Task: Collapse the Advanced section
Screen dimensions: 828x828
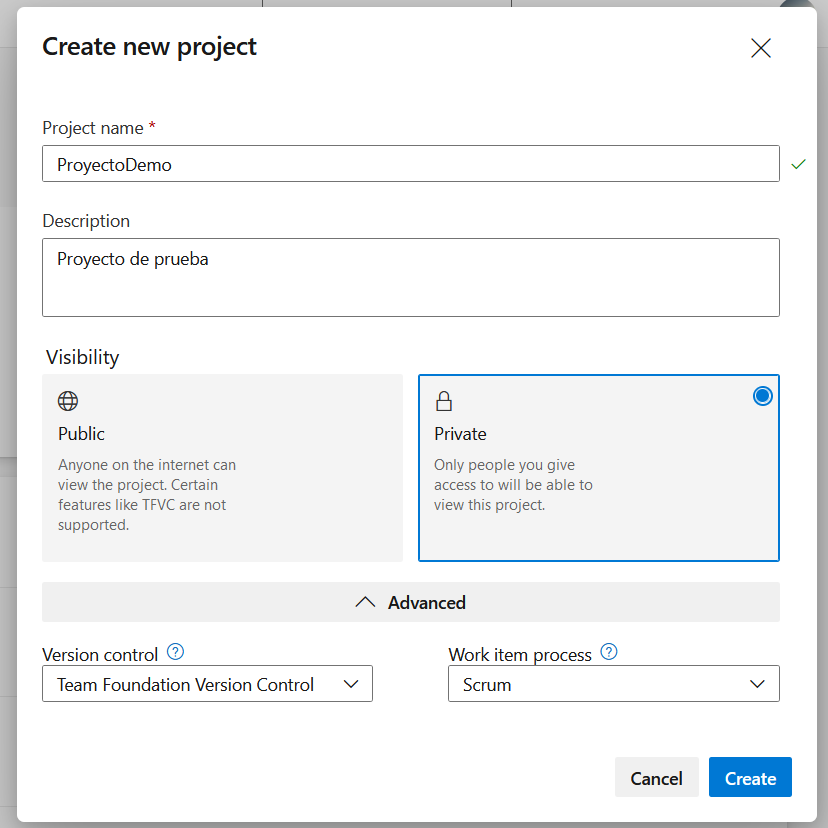Action: (x=411, y=602)
